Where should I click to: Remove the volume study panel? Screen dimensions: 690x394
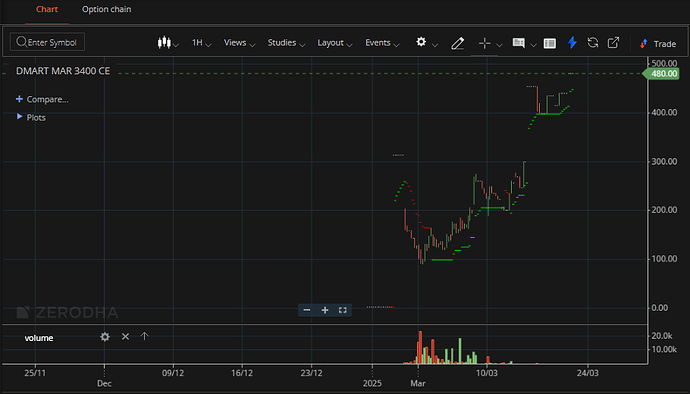pyautogui.click(x=125, y=336)
